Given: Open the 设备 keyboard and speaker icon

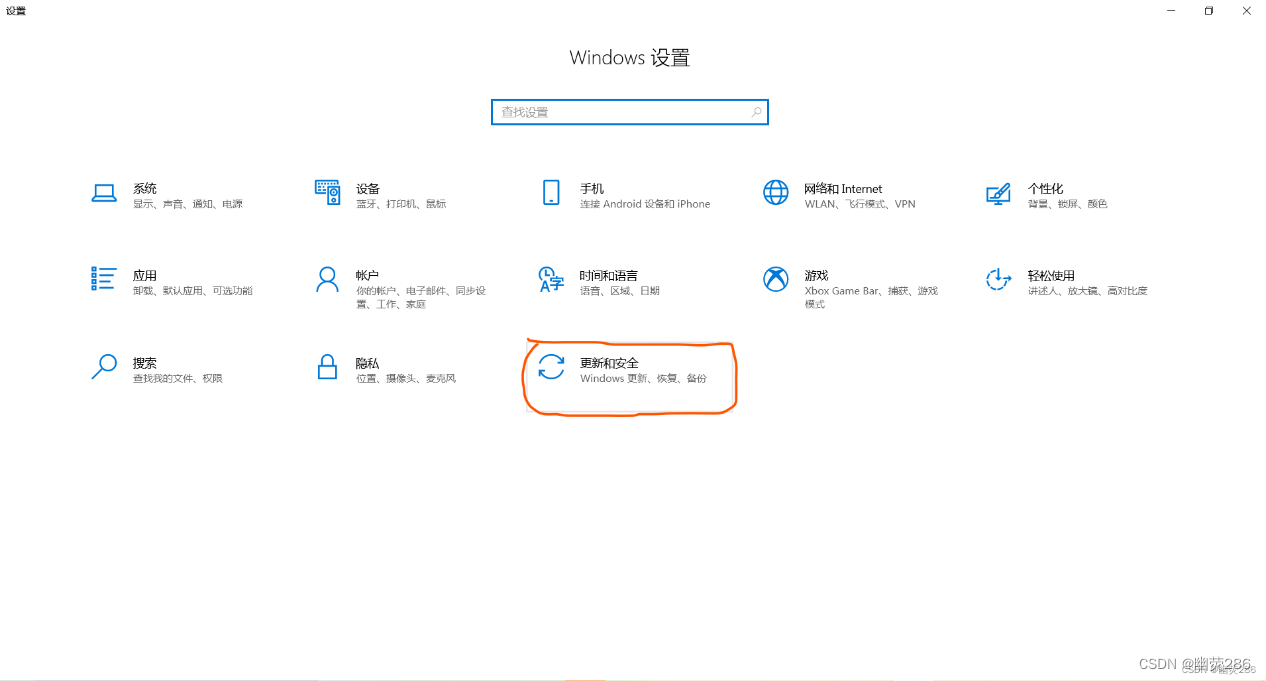Looking at the screenshot, I should (x=328, y=192).
